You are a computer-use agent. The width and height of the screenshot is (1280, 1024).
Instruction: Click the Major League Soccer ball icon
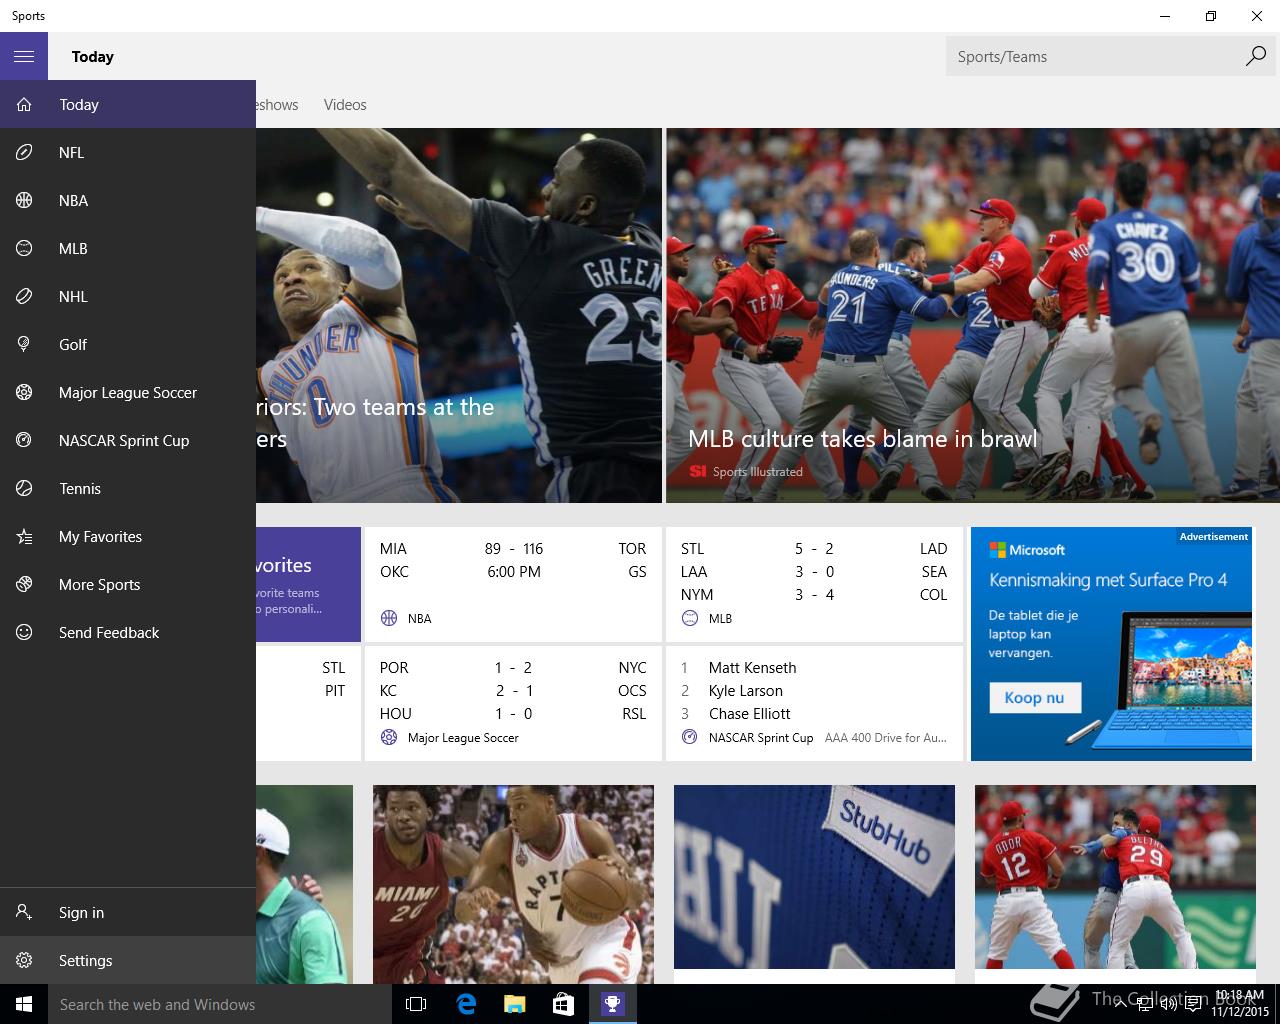[24, 392]
